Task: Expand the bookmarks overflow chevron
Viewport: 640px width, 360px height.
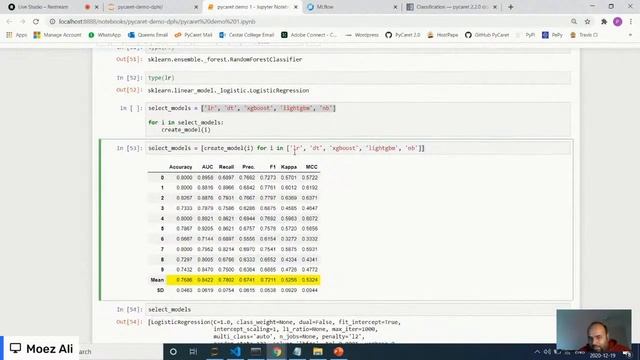Action: pyautogui.click(x=630, y=35)
